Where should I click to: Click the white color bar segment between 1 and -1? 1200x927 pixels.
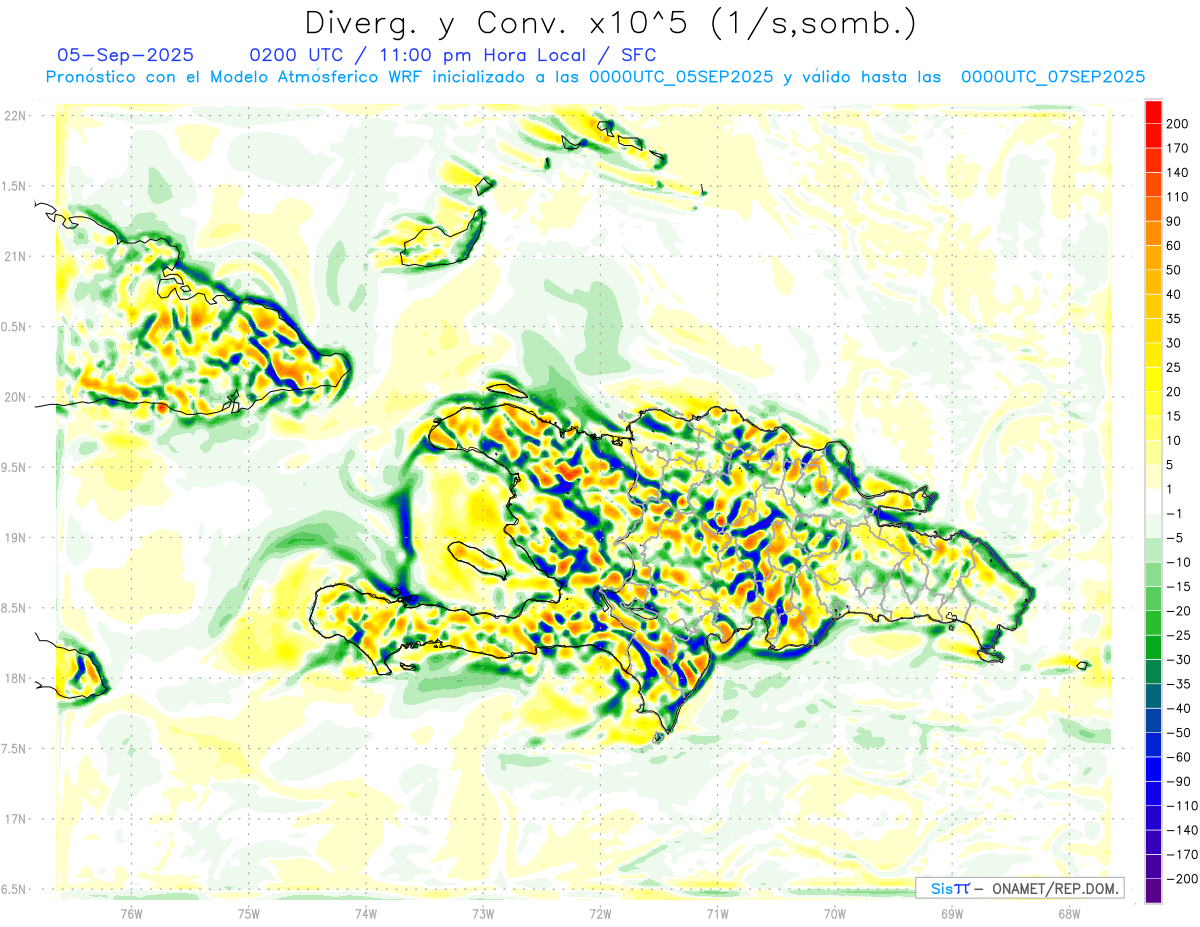pyautogui.click(x=1153, y=501)
